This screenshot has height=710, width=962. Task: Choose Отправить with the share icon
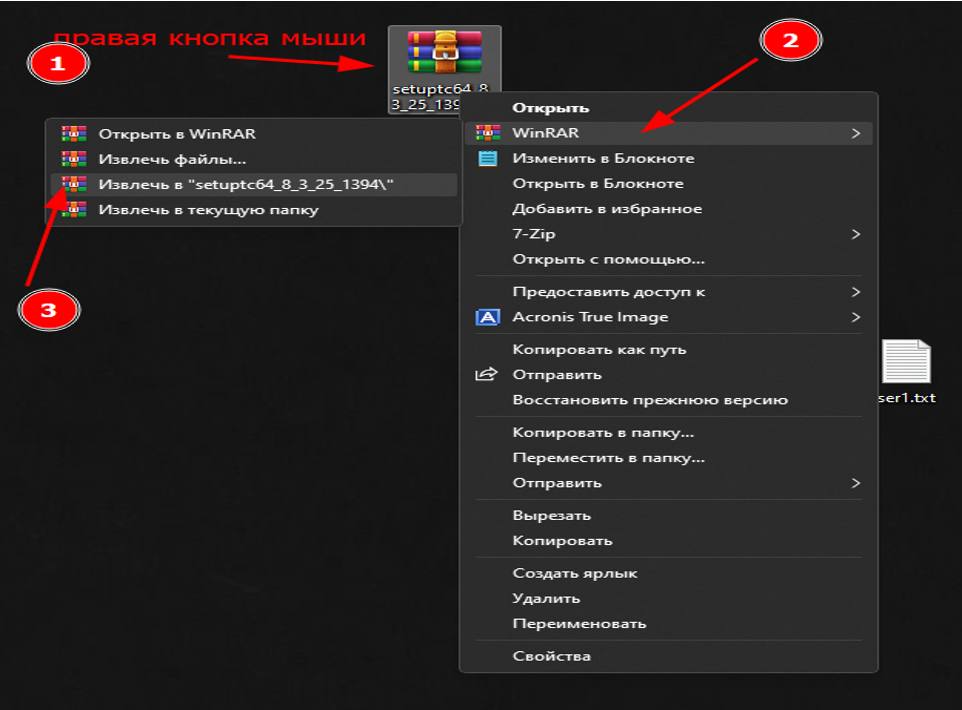[x=669, y=375]
